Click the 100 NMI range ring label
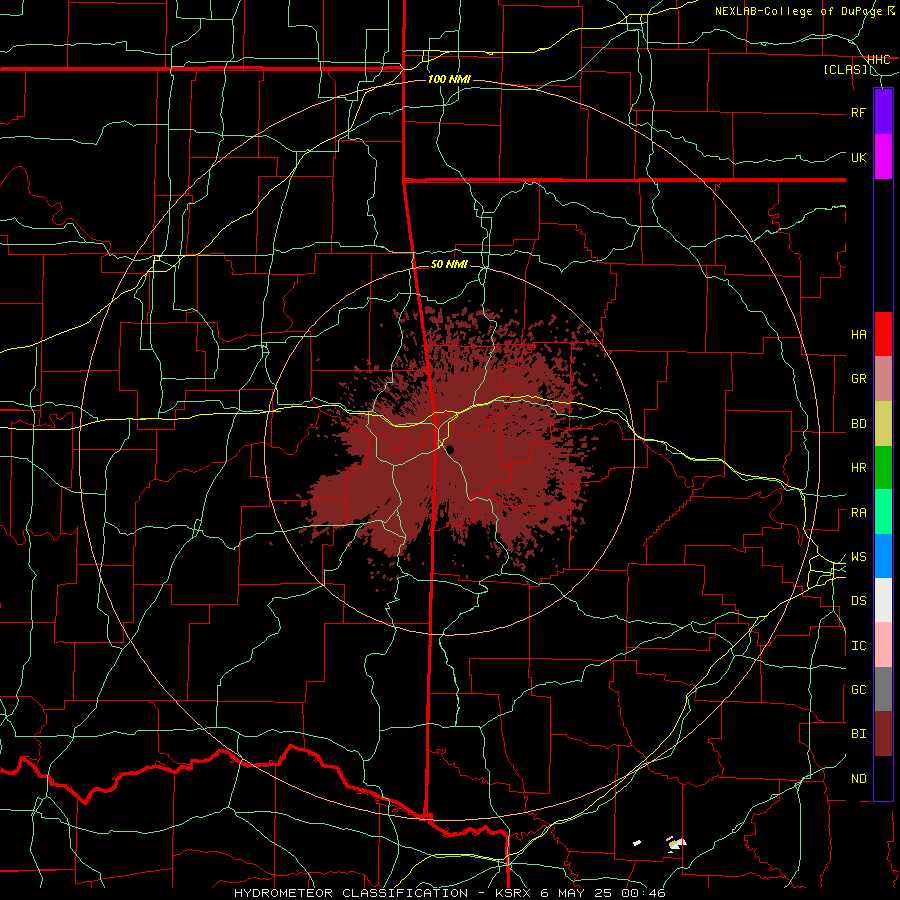The width and height of the screenshot is (900, 900). pyautogui.click(x=449, y=79)
